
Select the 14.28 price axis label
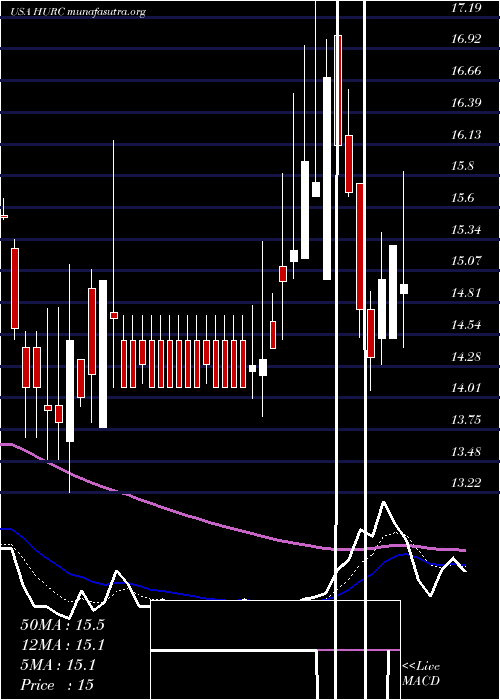tap(466, 356)
